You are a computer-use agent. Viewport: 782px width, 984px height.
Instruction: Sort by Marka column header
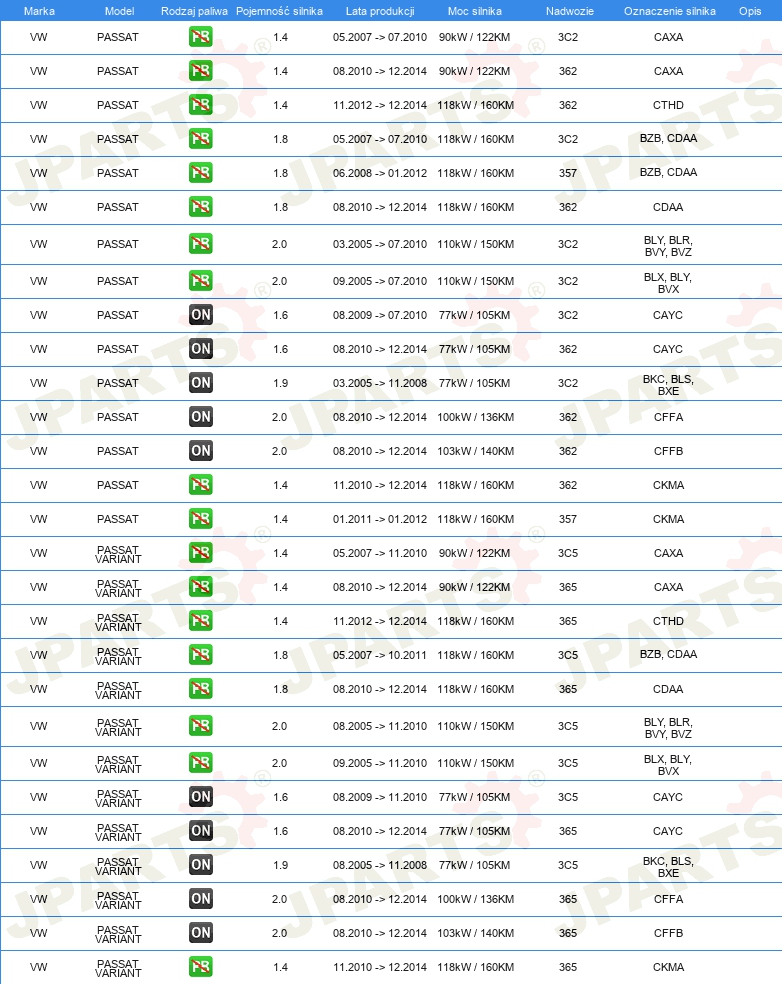coord(39,11)
